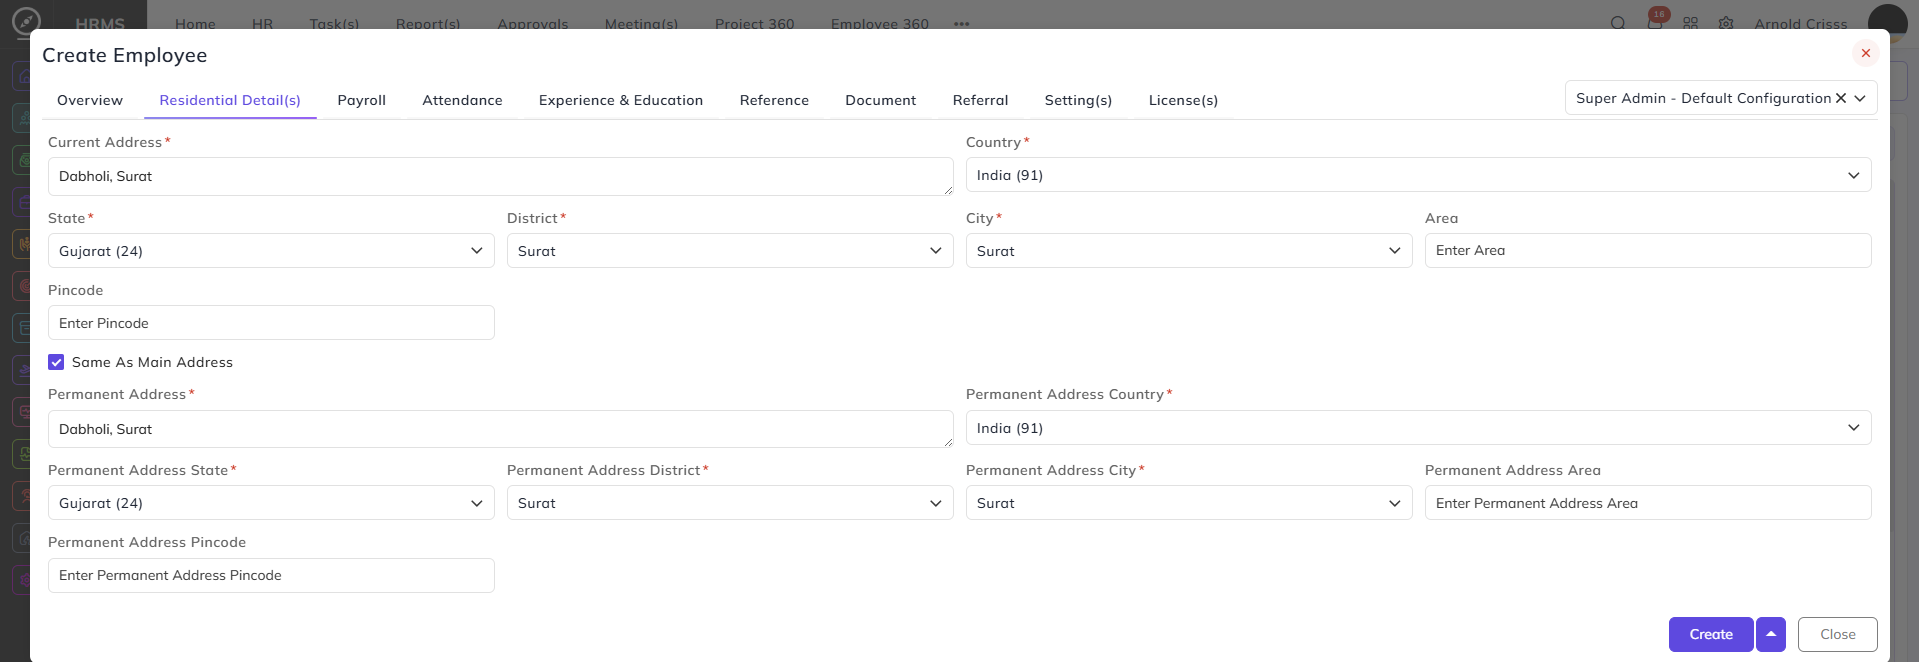Expand the Permanent Address District dropdown
1919x662 pixels.
tap(730, 503)
